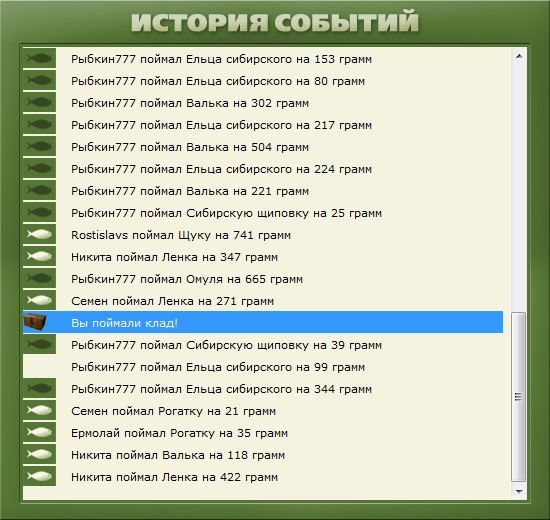Click the vertical scrollbar thumb

click(519, 397)
